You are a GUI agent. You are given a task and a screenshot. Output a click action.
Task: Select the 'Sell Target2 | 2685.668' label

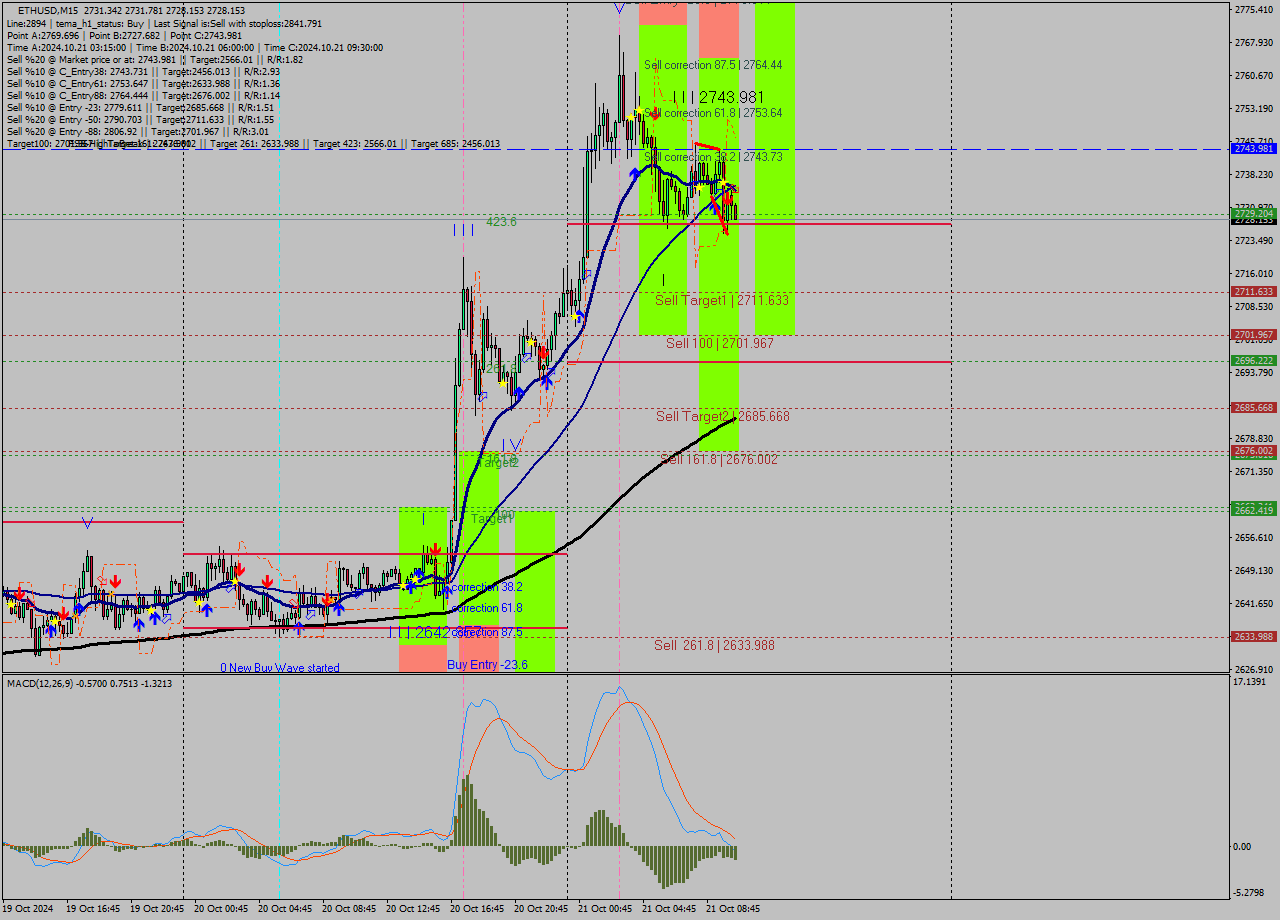(x=723, y=416)
